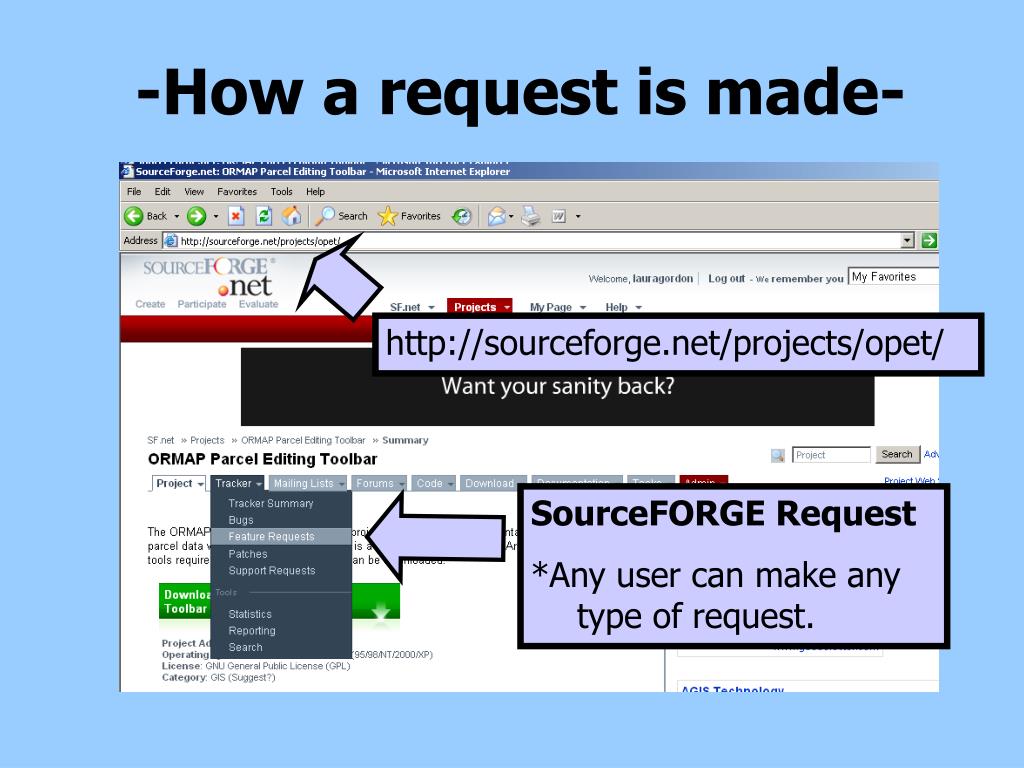This screenshot has width=1024, height=768.
Task: Click SF.net in the breadcrumb trail
Action: (161, 440)
